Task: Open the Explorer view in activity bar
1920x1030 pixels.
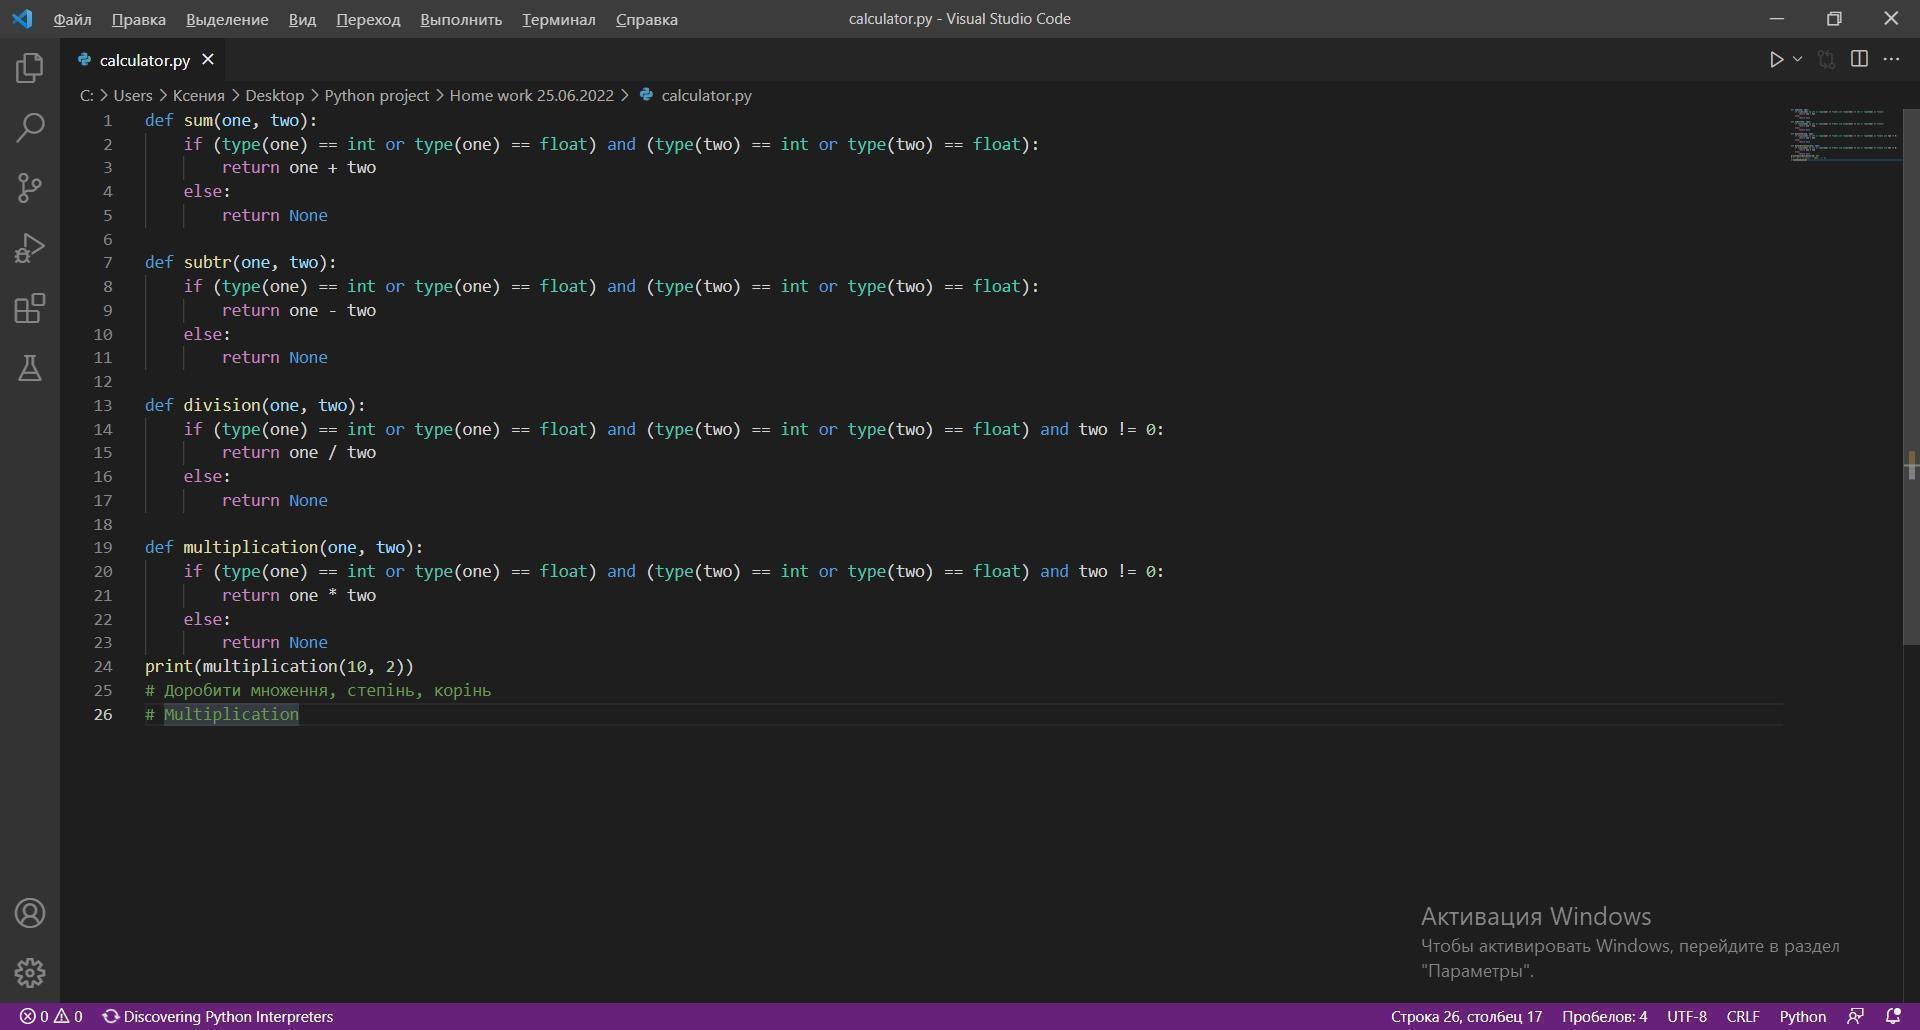Action: 30,68
